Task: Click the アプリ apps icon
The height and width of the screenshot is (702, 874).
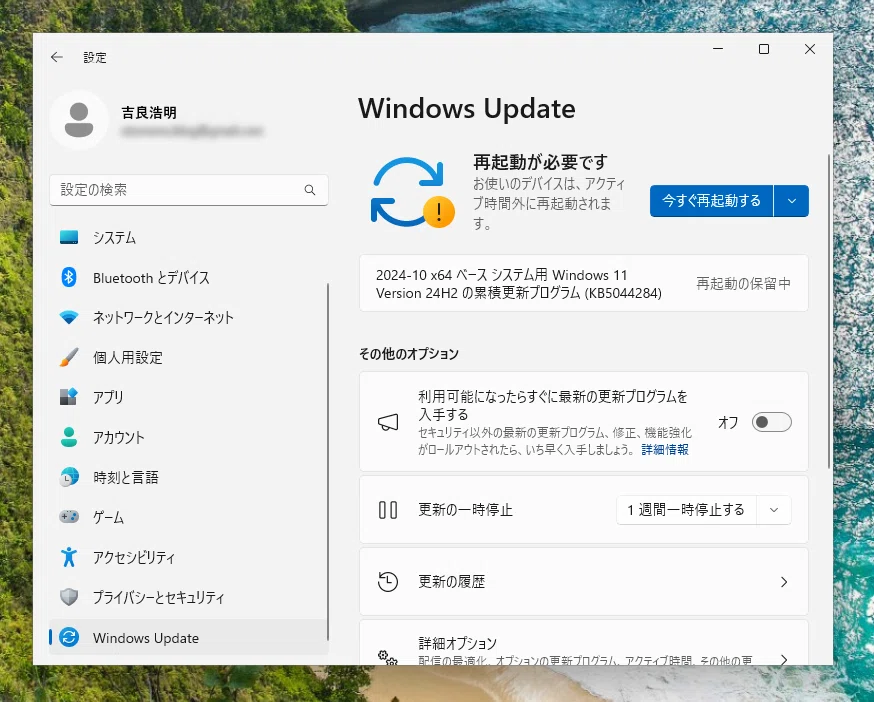Action: coord(69,397)
